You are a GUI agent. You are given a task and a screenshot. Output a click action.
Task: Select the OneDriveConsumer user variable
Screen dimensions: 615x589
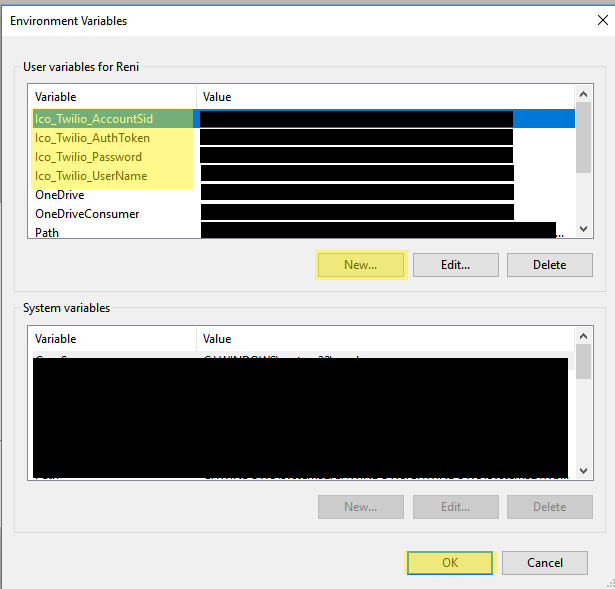pos(87,214)
